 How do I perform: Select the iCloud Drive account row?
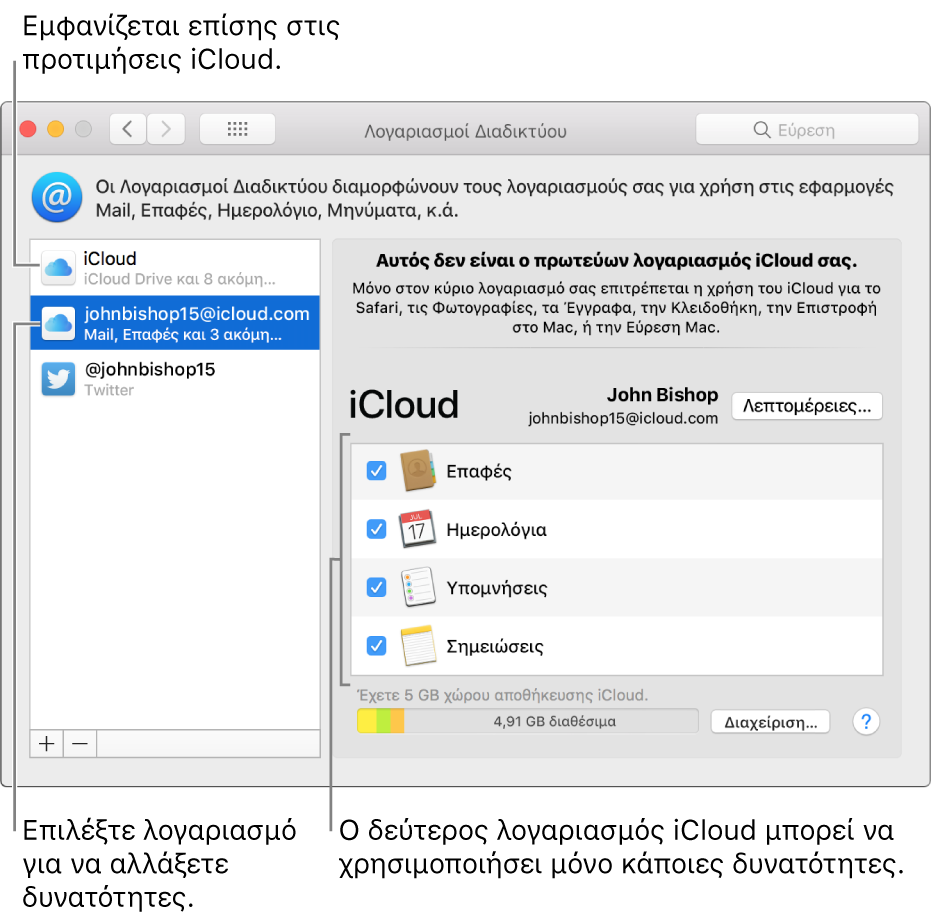175,268
